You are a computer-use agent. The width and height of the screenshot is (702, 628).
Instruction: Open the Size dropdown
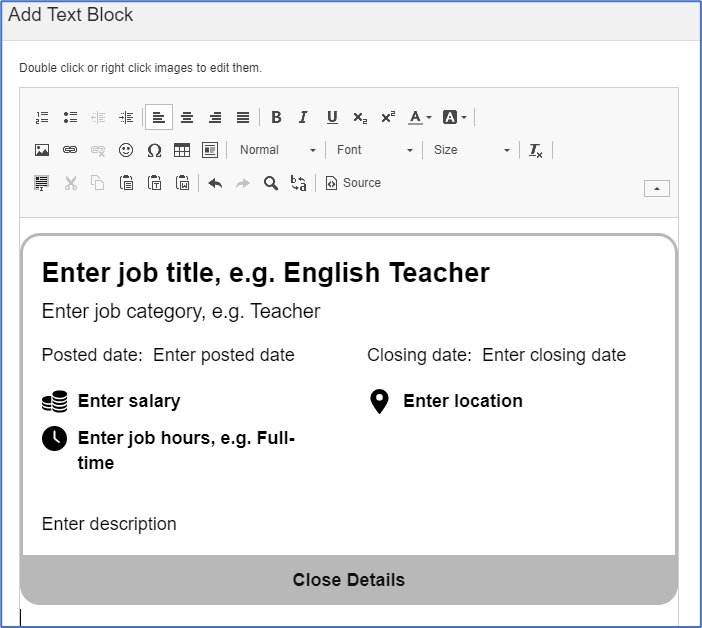coord(471,150)
